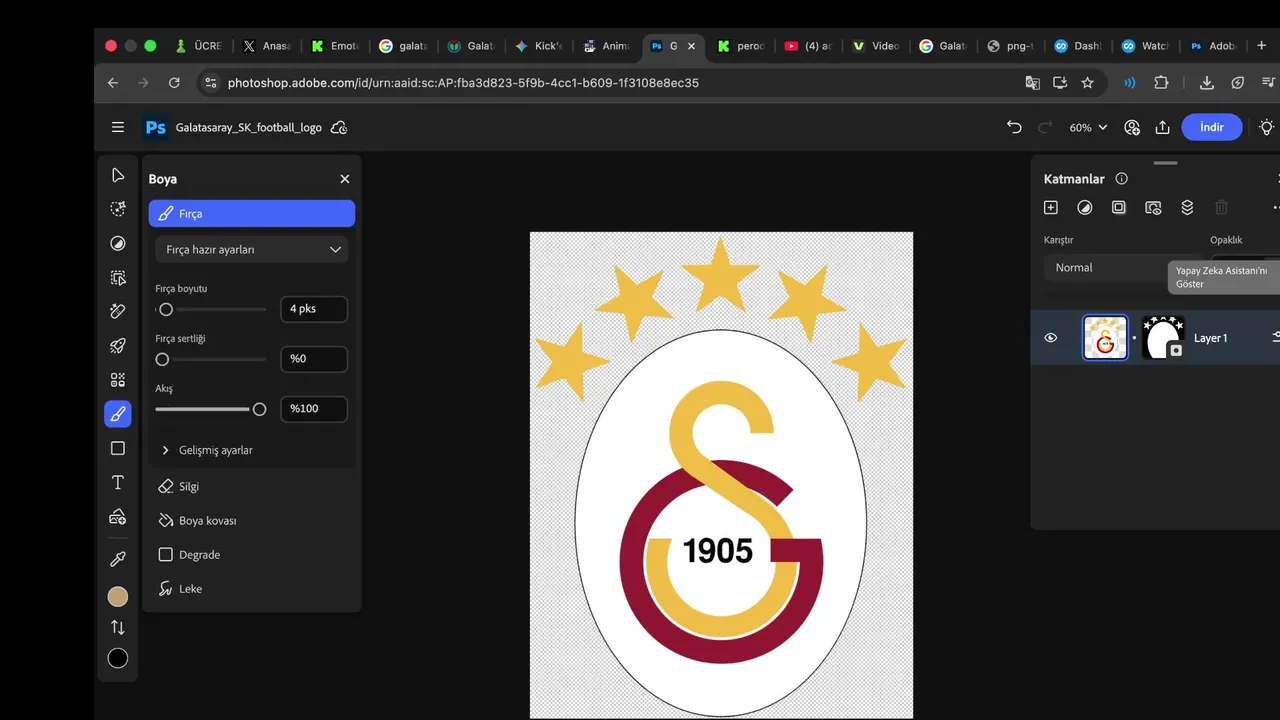Switch to the Video browser tab
1280x720 pixels.
pyautogui.click(x=875, y=46)
